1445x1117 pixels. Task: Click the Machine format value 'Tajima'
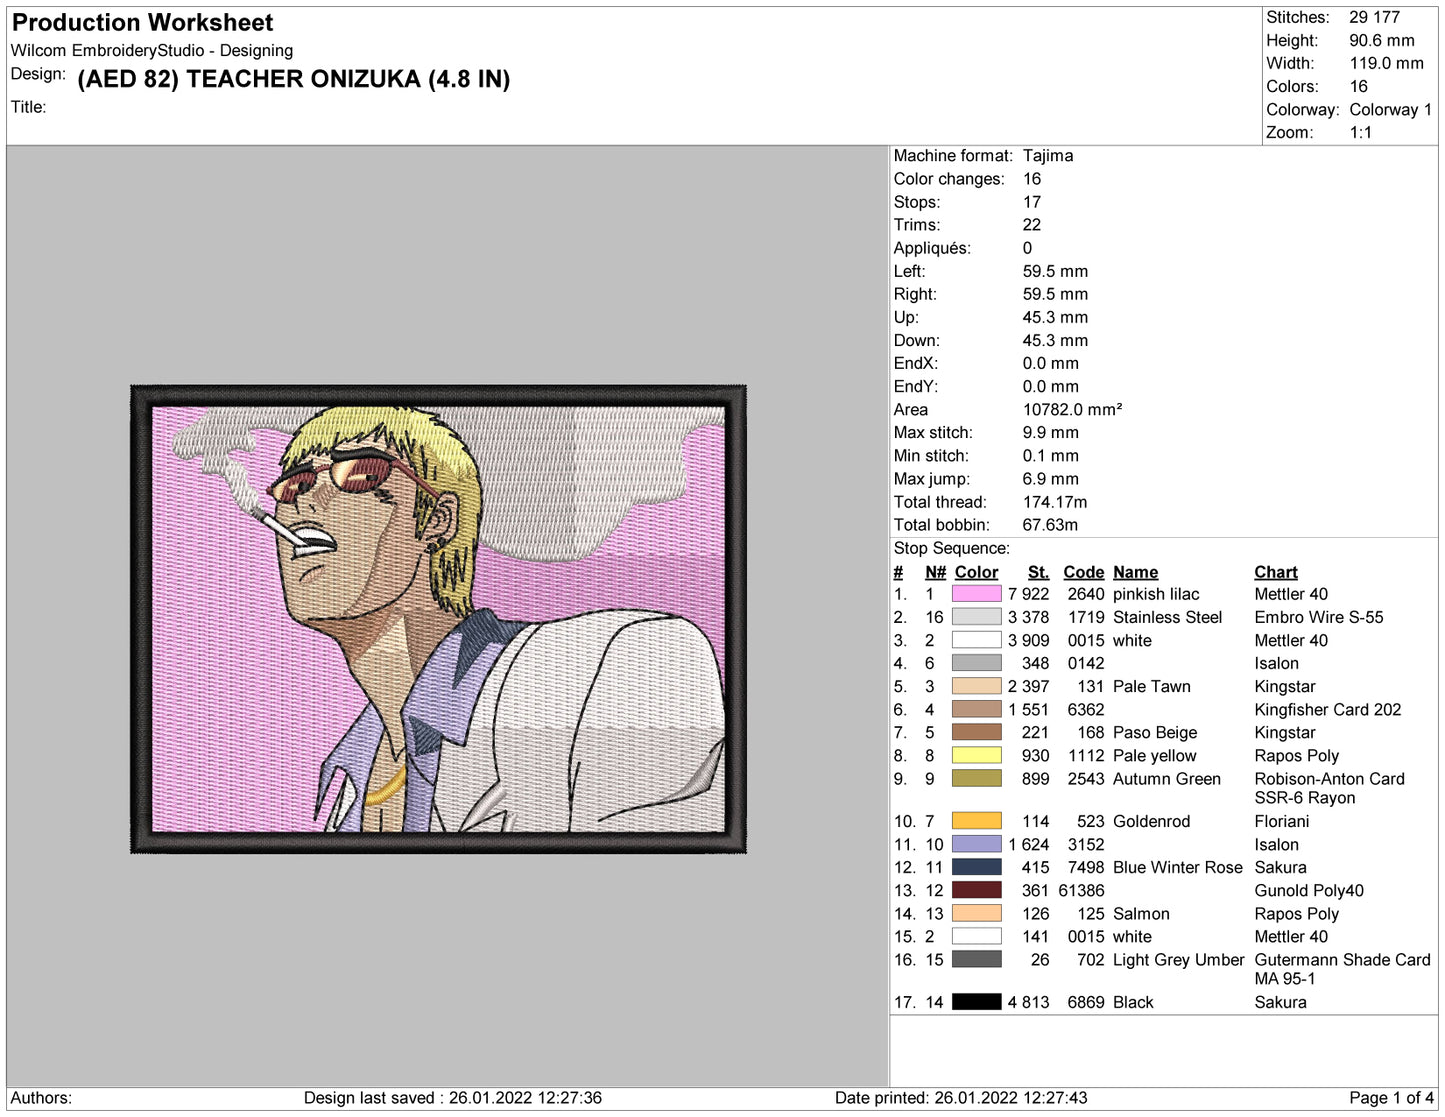(x=1048, y=155)
